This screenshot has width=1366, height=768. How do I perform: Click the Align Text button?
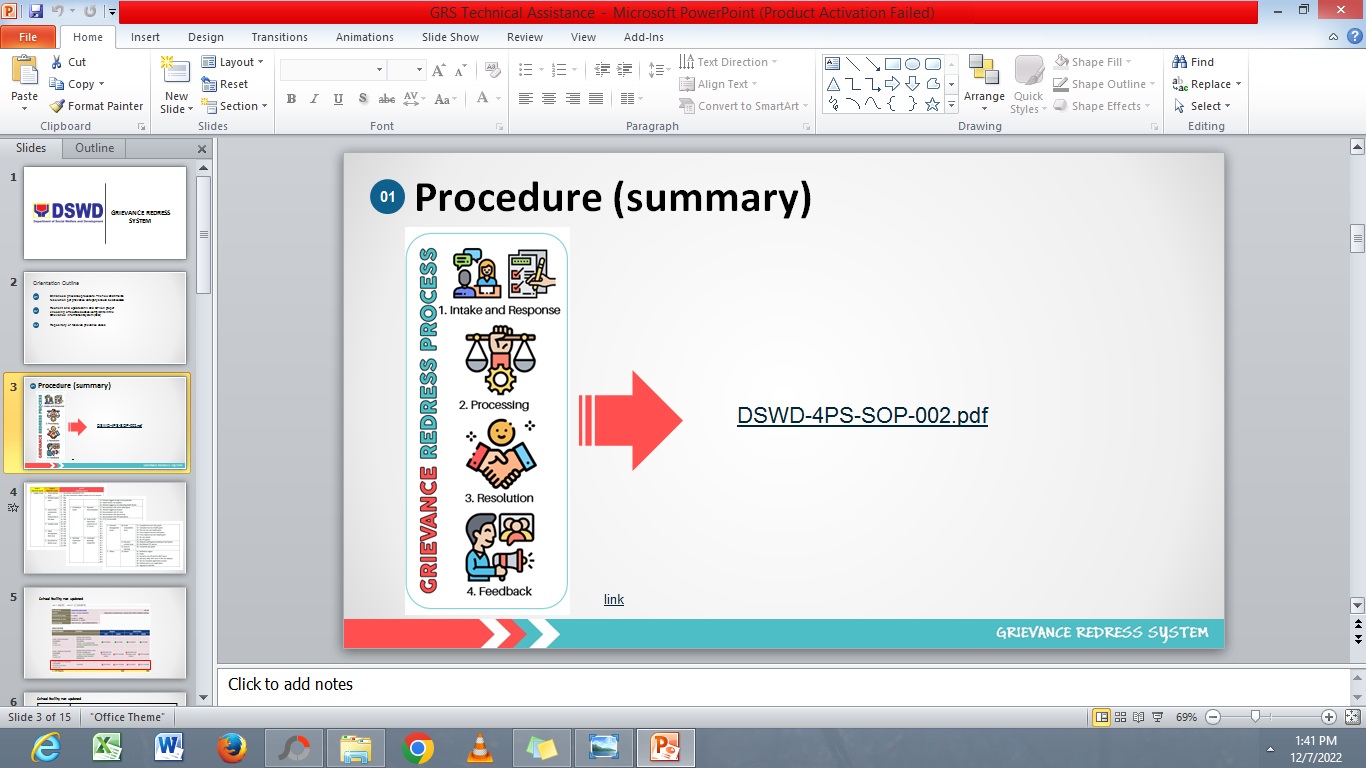[720, 84]
